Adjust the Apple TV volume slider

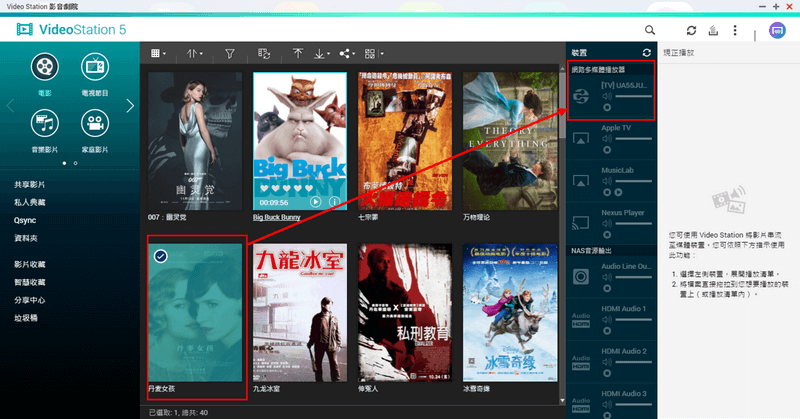(x=634, y=139)
